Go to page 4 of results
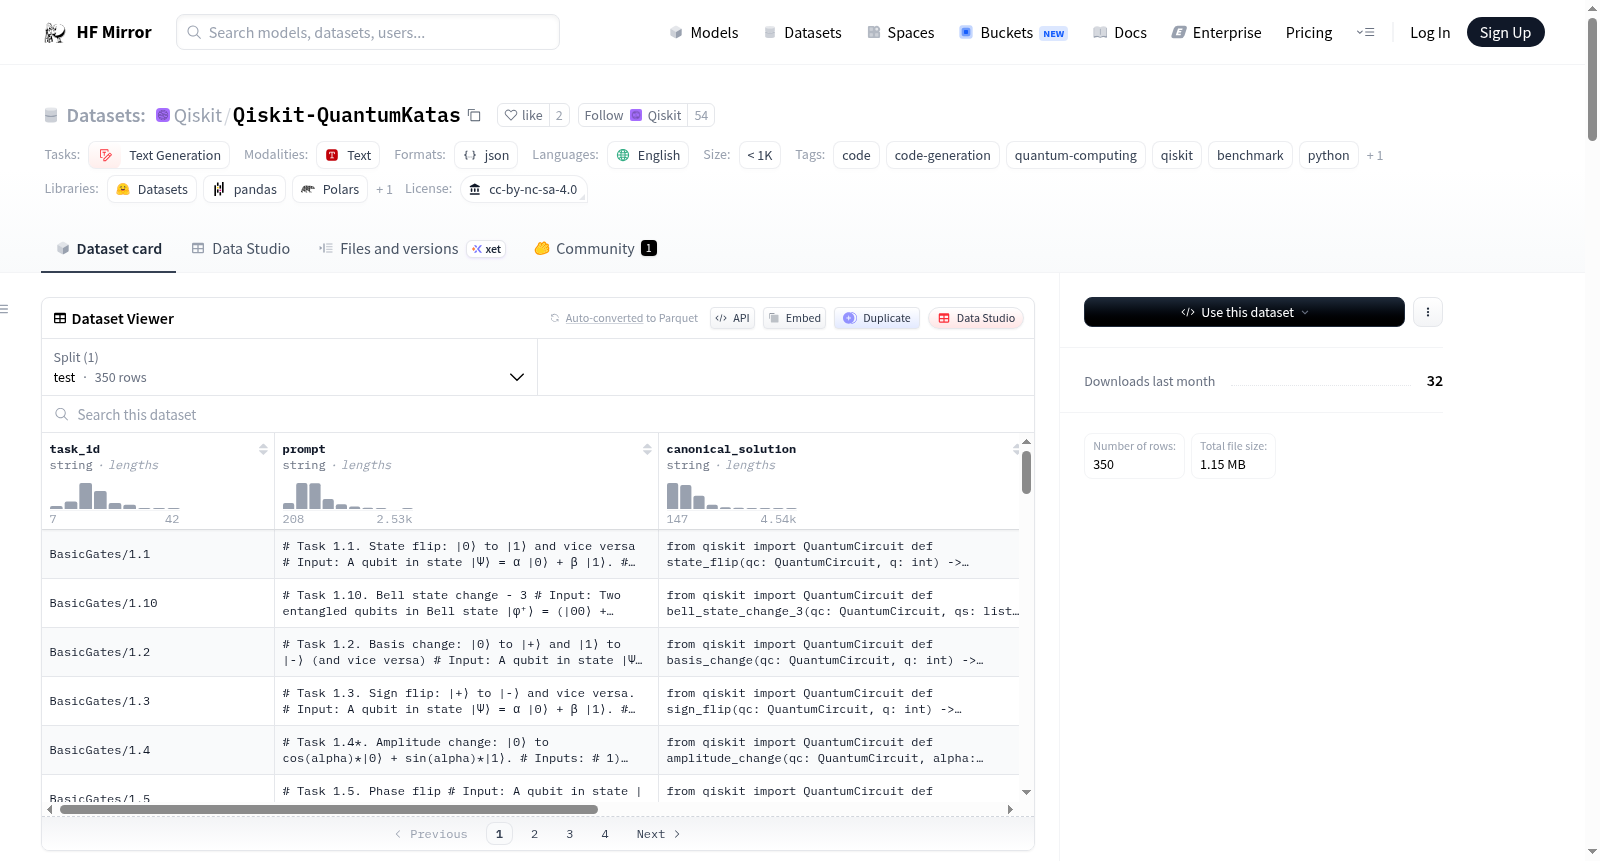Image resolution: width=1600 pixels, height=861 pixels. 605,834
